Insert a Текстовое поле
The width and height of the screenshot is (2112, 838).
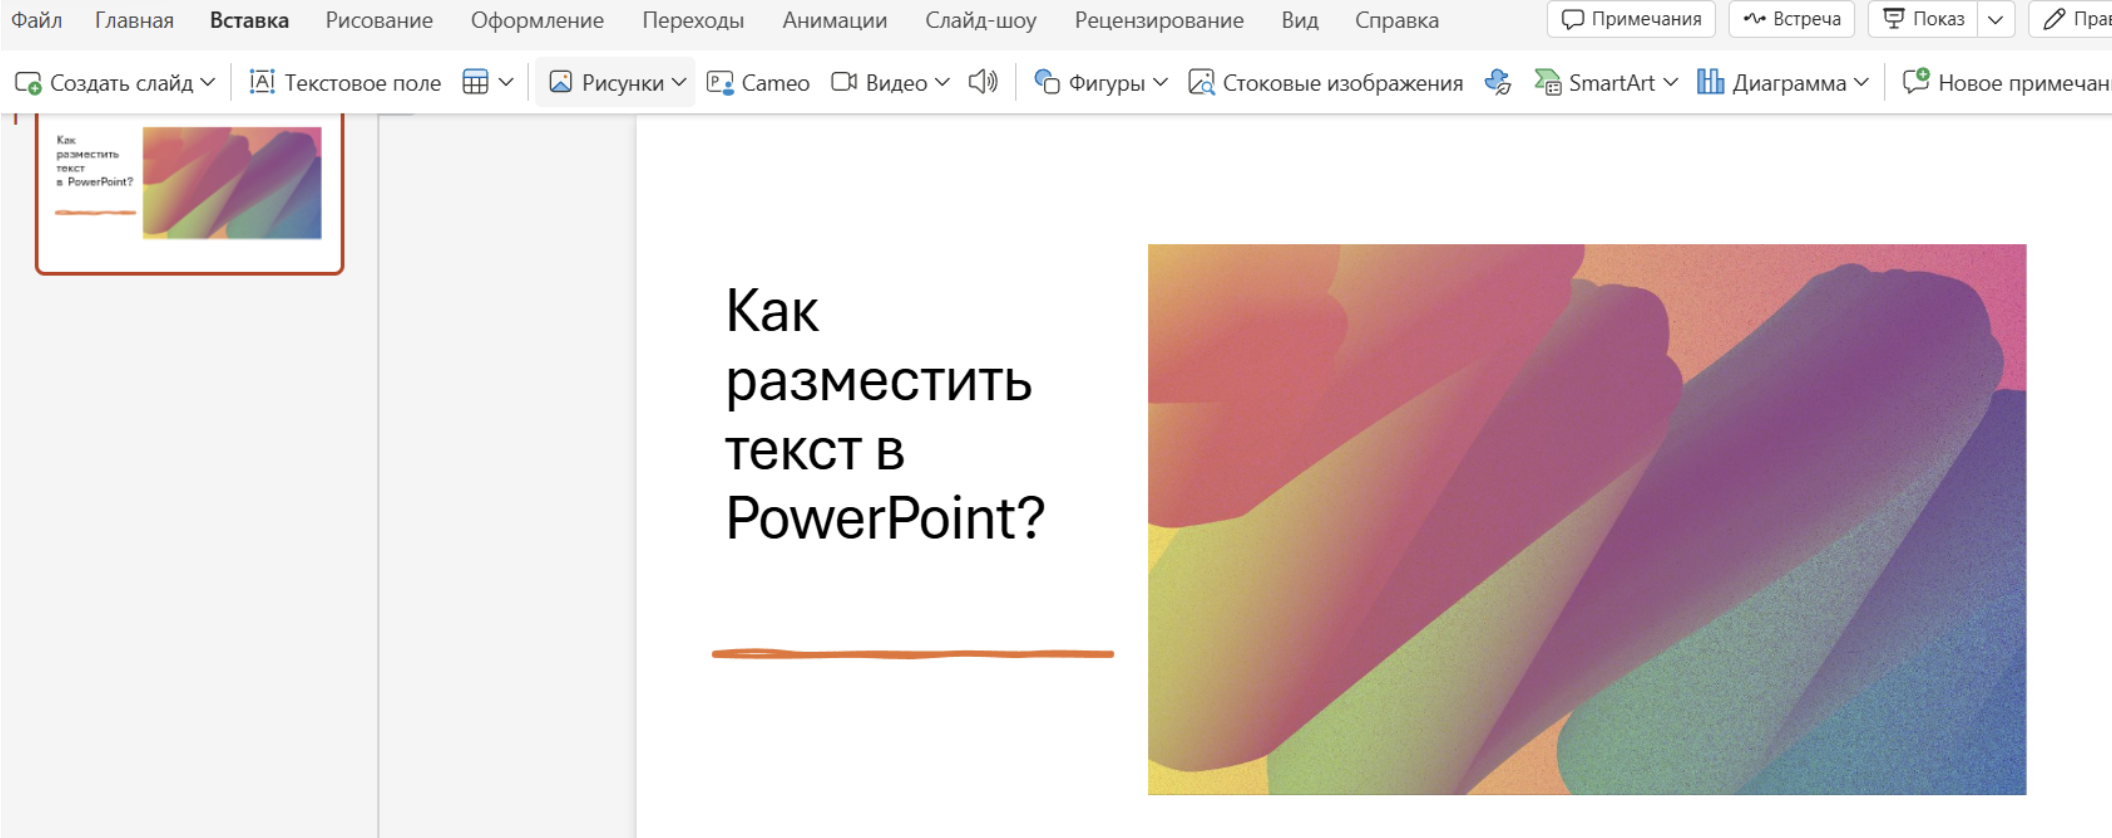click(345, 83)
